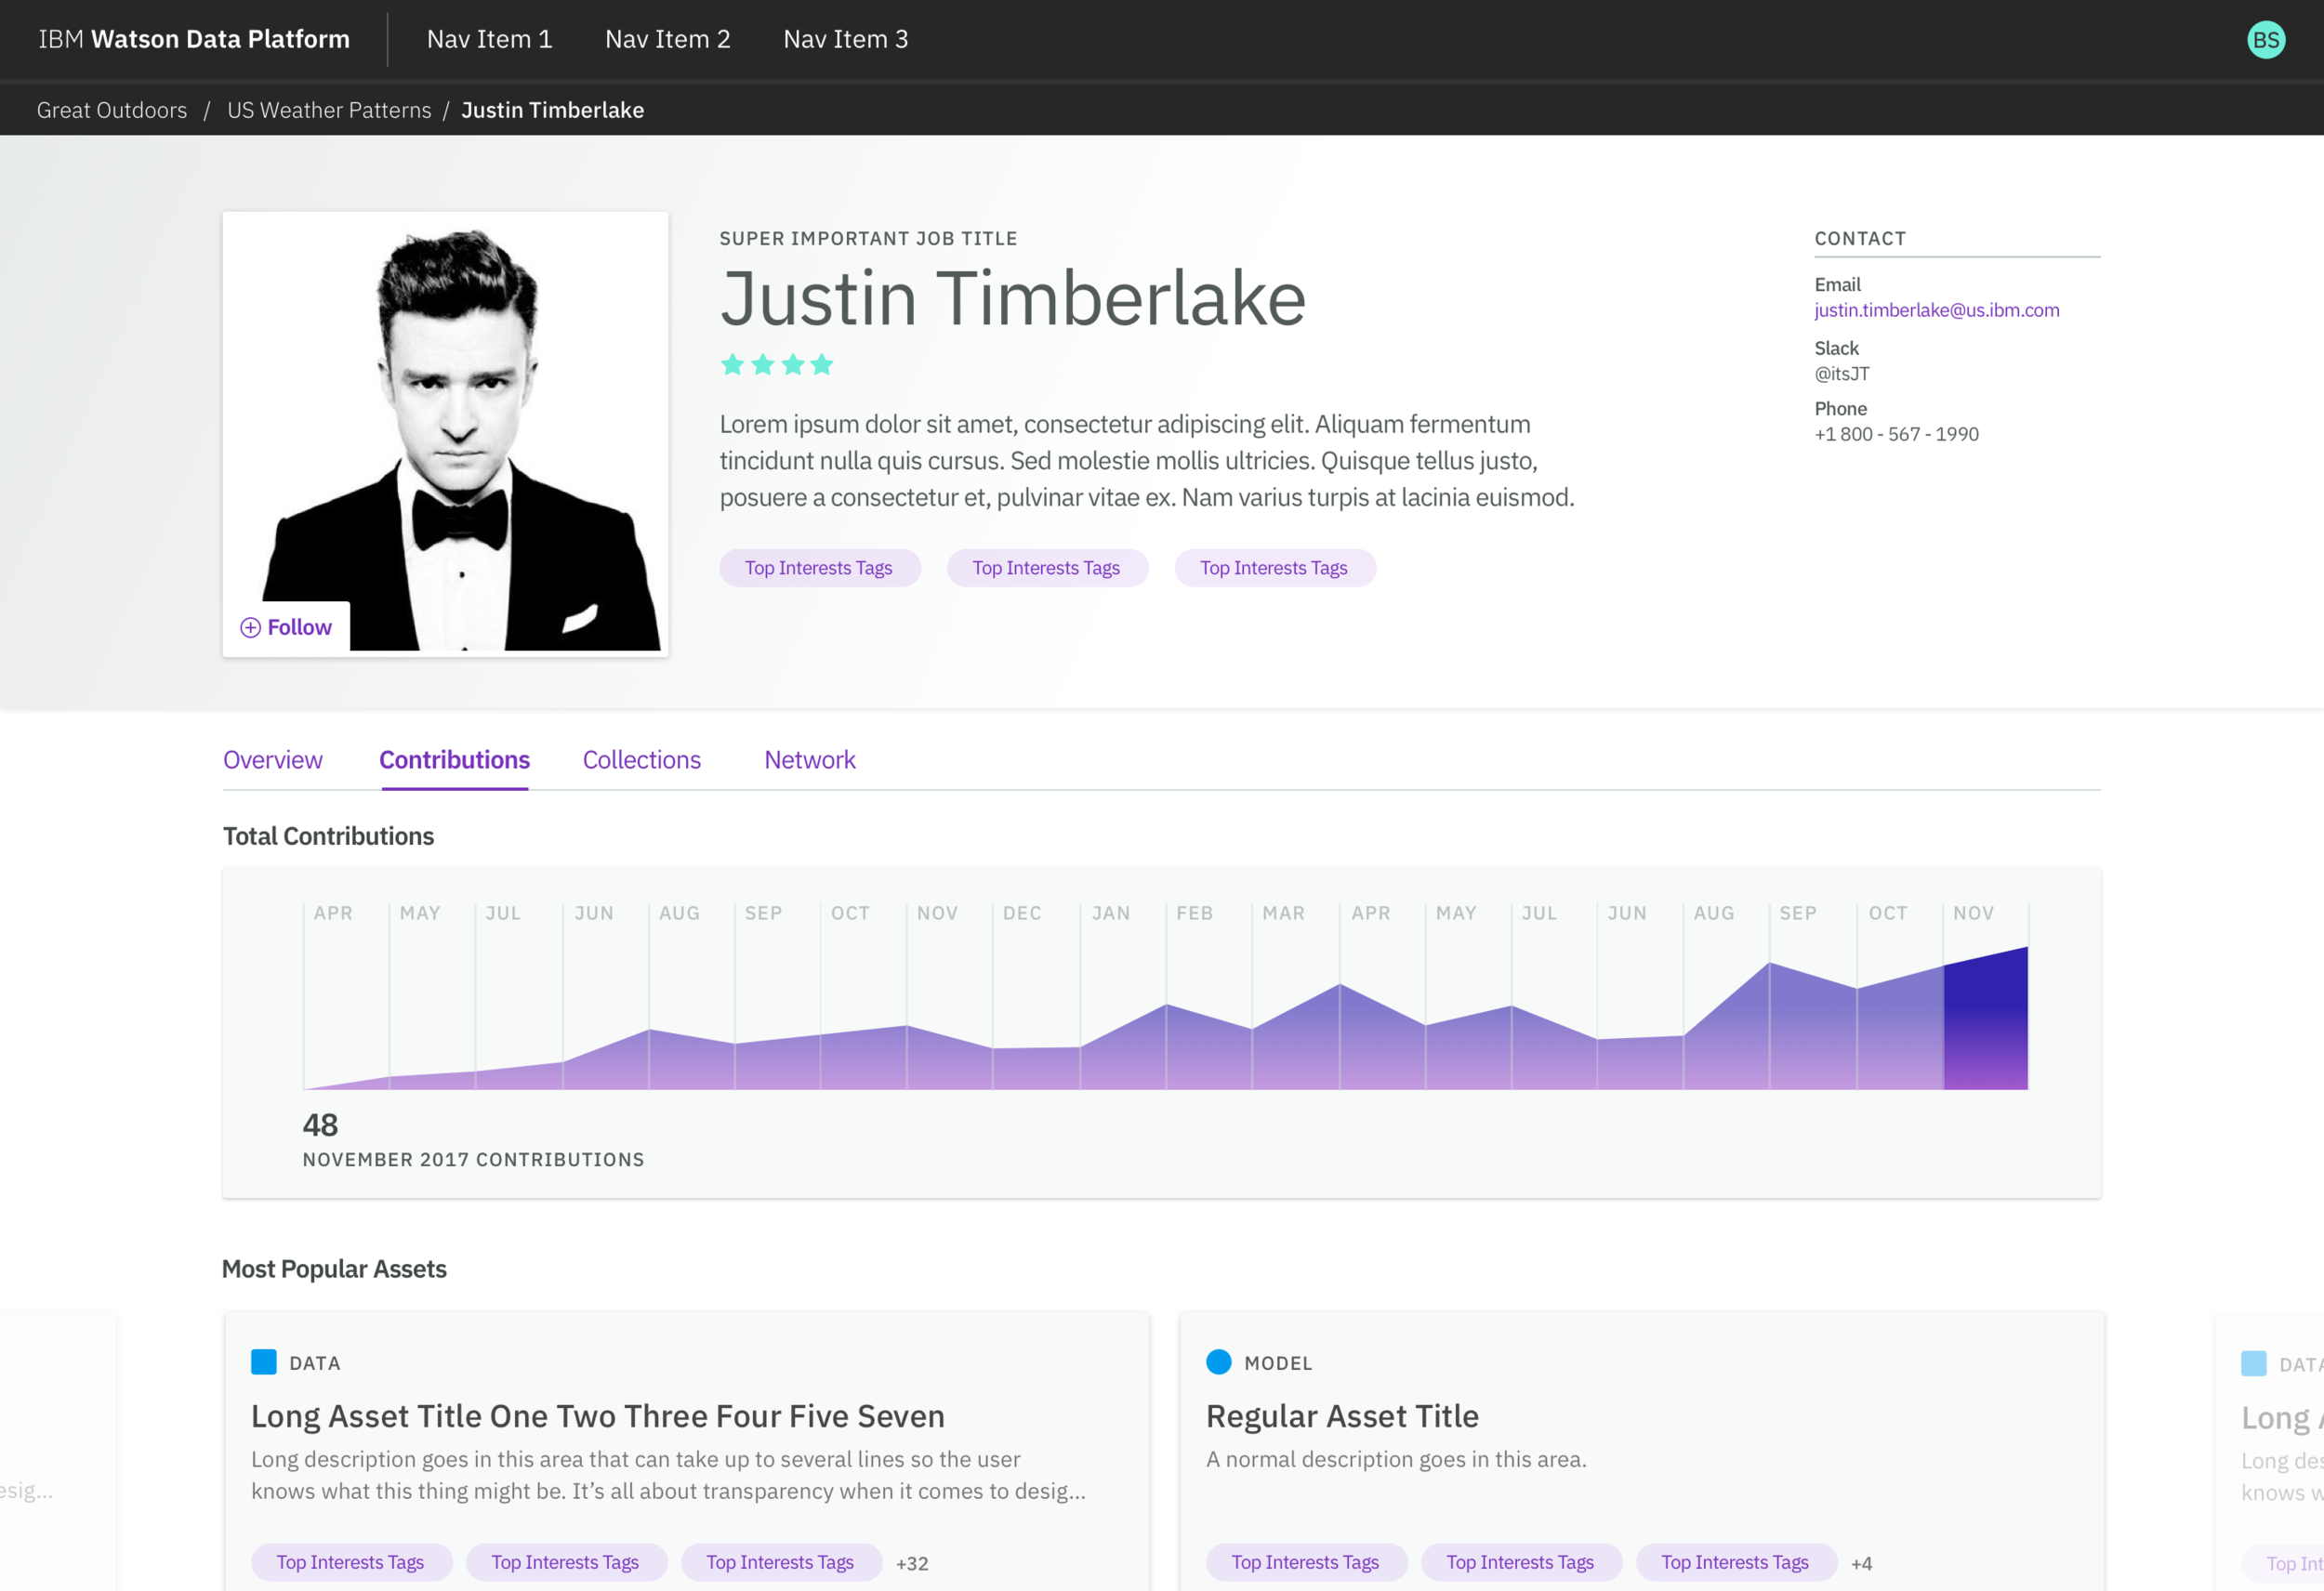Screen dimensions: 2324x1591
Task: Open the Regular Asset Title card
Action: [1642, 1452]
